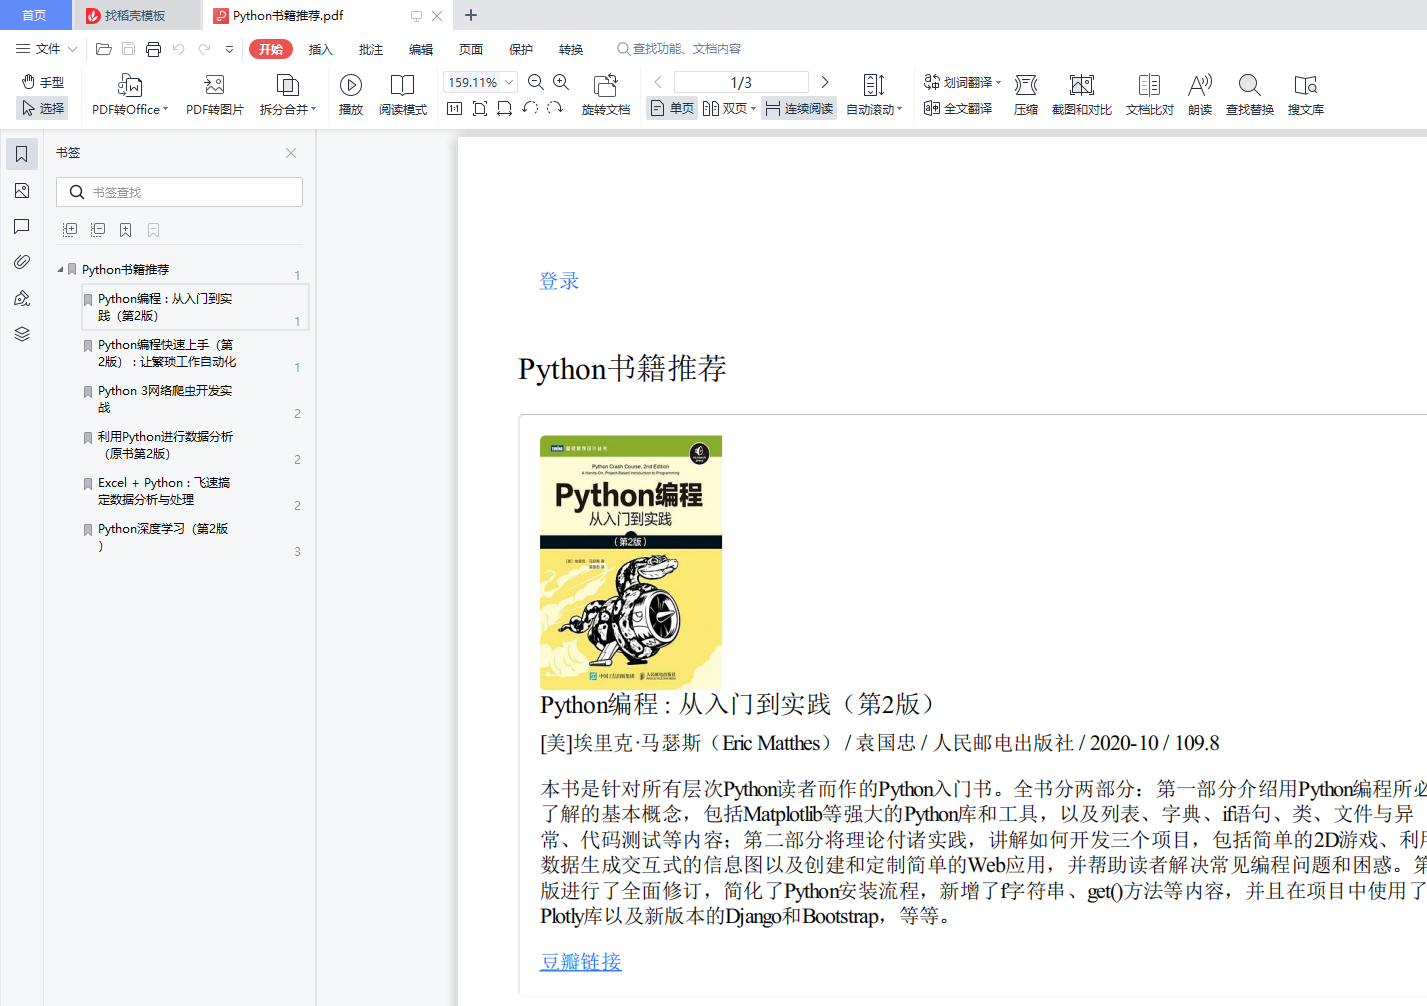1427x1006 pixels.
Task: Expand all bookmarks icon
Action: click(x=70, y=230)
